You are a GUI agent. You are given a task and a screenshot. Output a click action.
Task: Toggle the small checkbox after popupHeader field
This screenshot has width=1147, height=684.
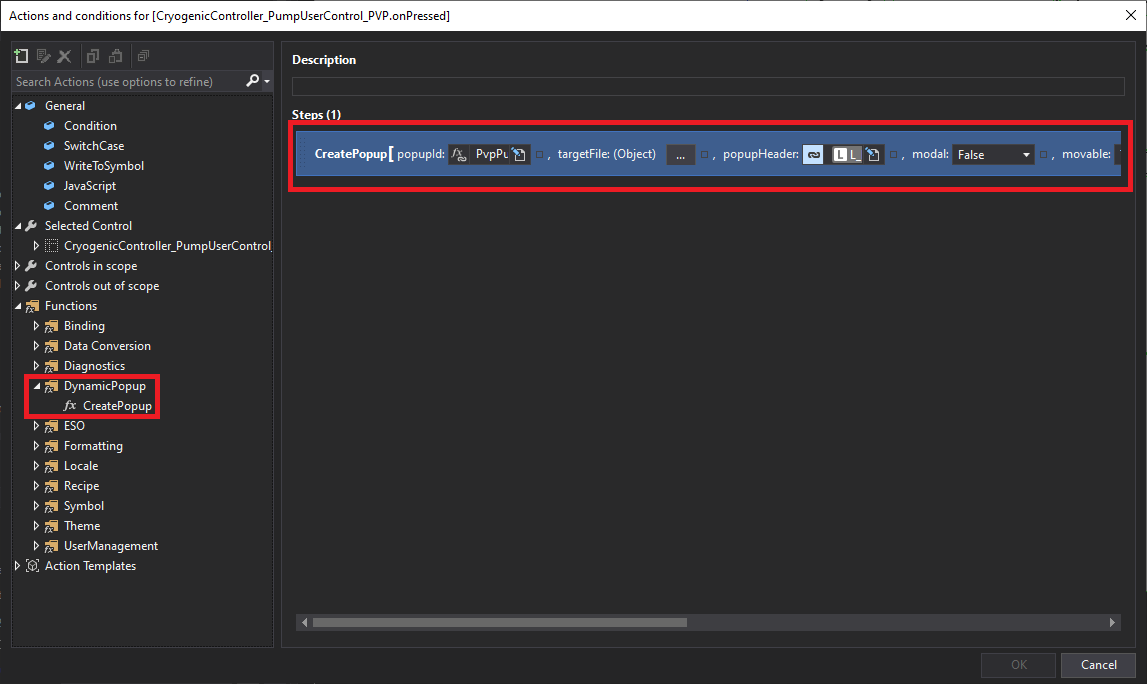point(894,155)
